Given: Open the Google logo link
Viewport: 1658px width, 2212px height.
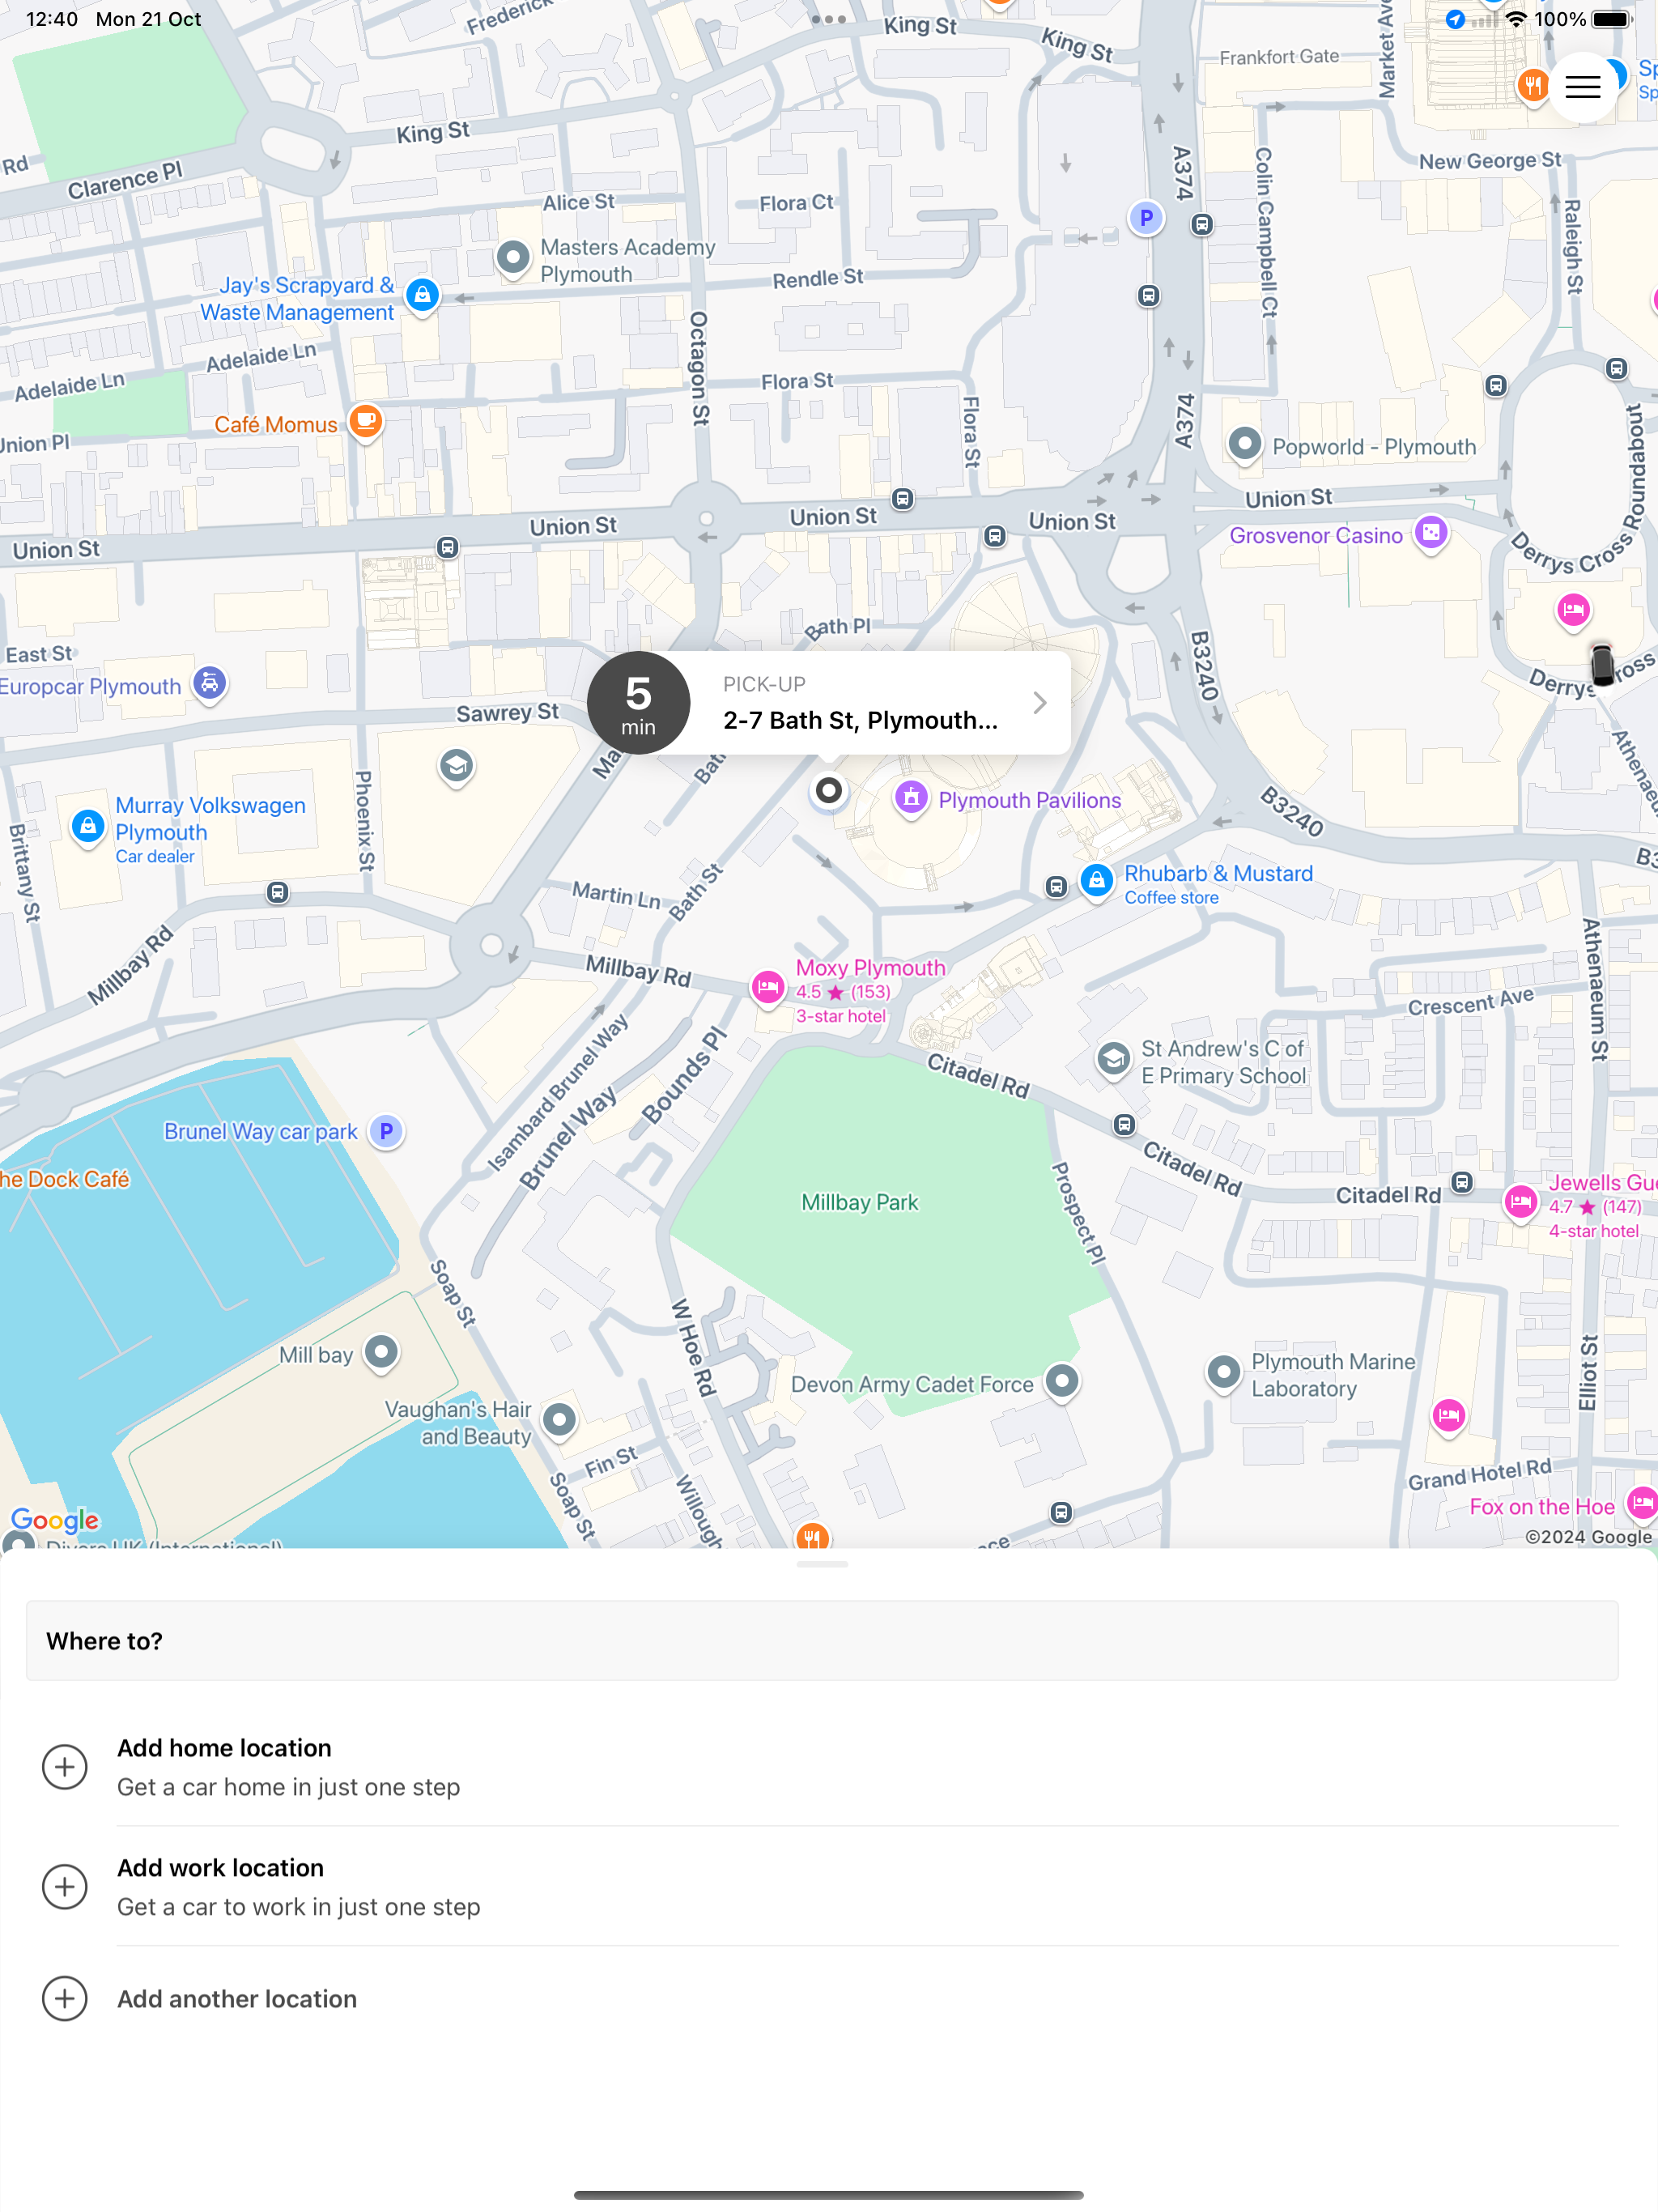Looking at the screenshot, I should coord(55,1521).
